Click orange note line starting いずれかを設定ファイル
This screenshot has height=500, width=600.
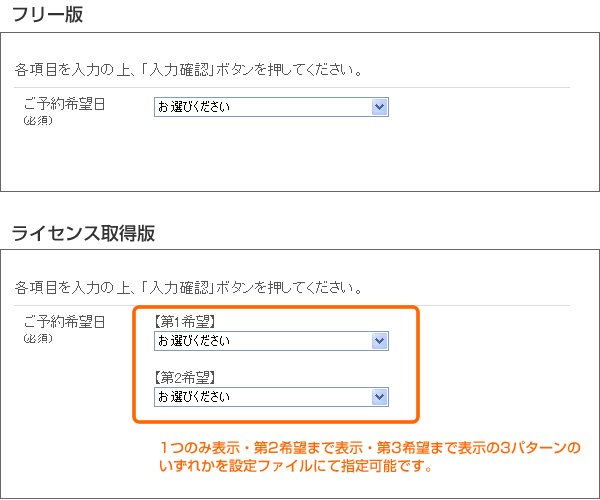pos(295,466)
